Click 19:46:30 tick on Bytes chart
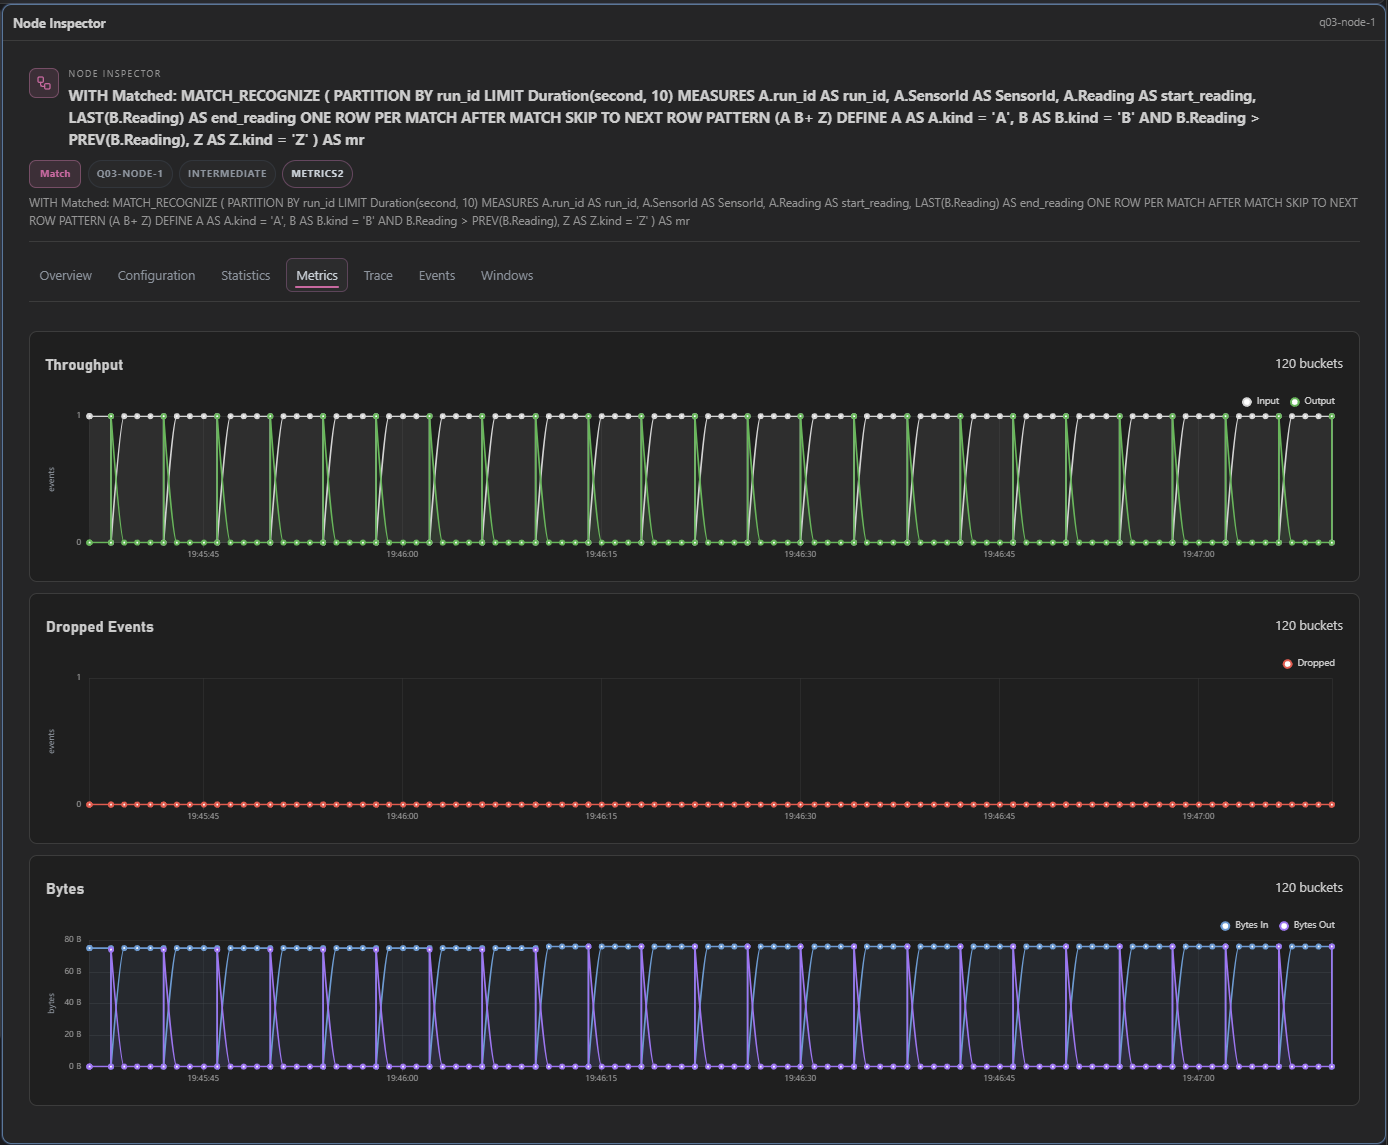The width and height of the screenshot is (1388, 1145). [800, 1078]
